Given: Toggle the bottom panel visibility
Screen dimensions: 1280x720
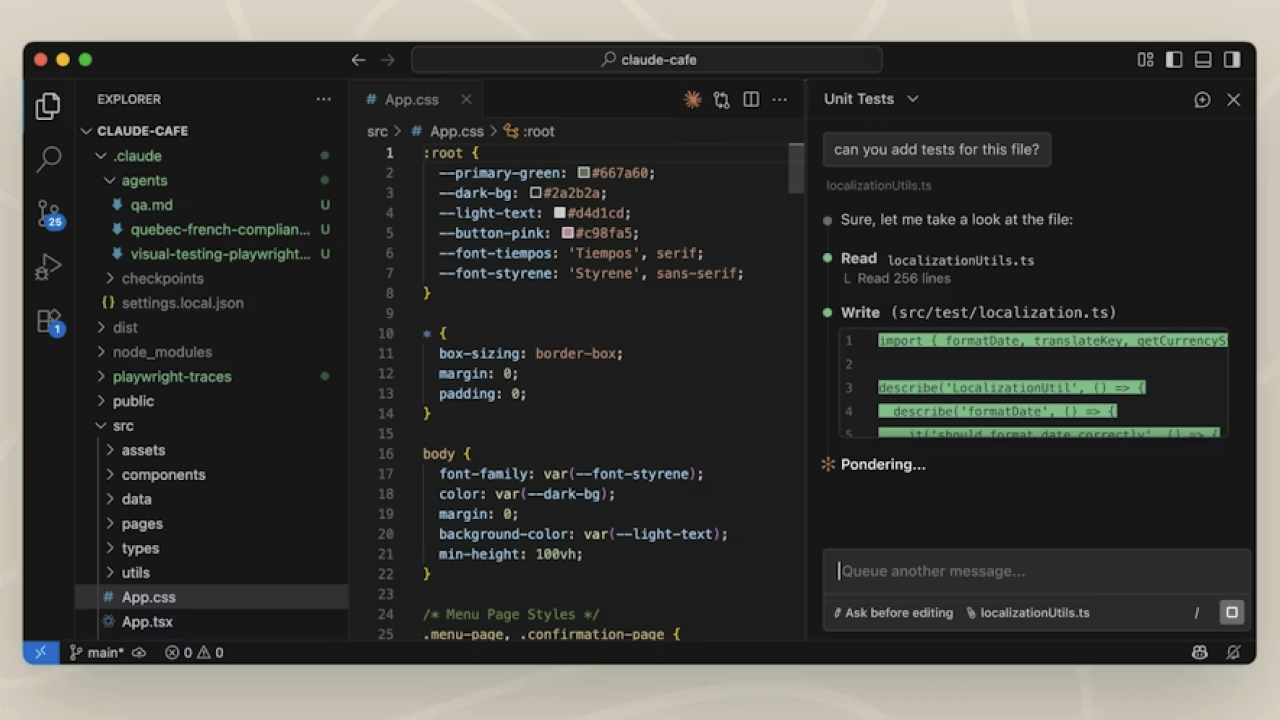Looking at the screenshot, I should (x=1203, y=60).
